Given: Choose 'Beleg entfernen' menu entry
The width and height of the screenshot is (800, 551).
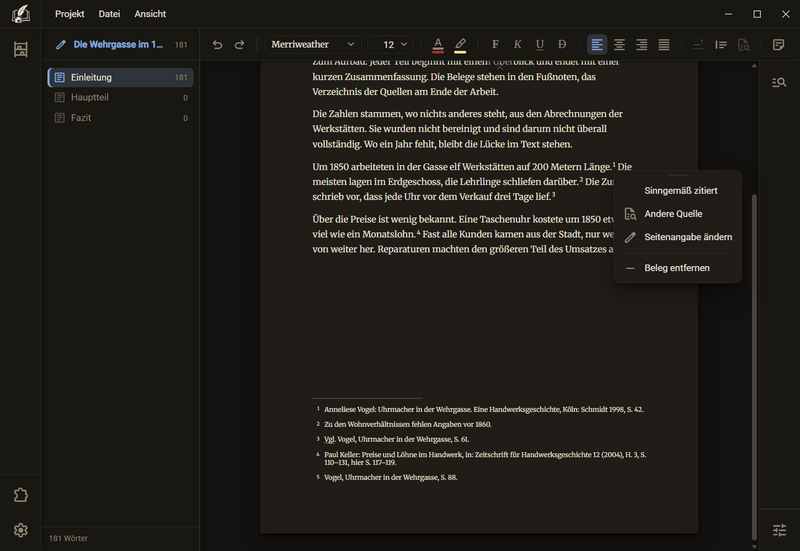Looking at the screenshot, I should 677,268.
